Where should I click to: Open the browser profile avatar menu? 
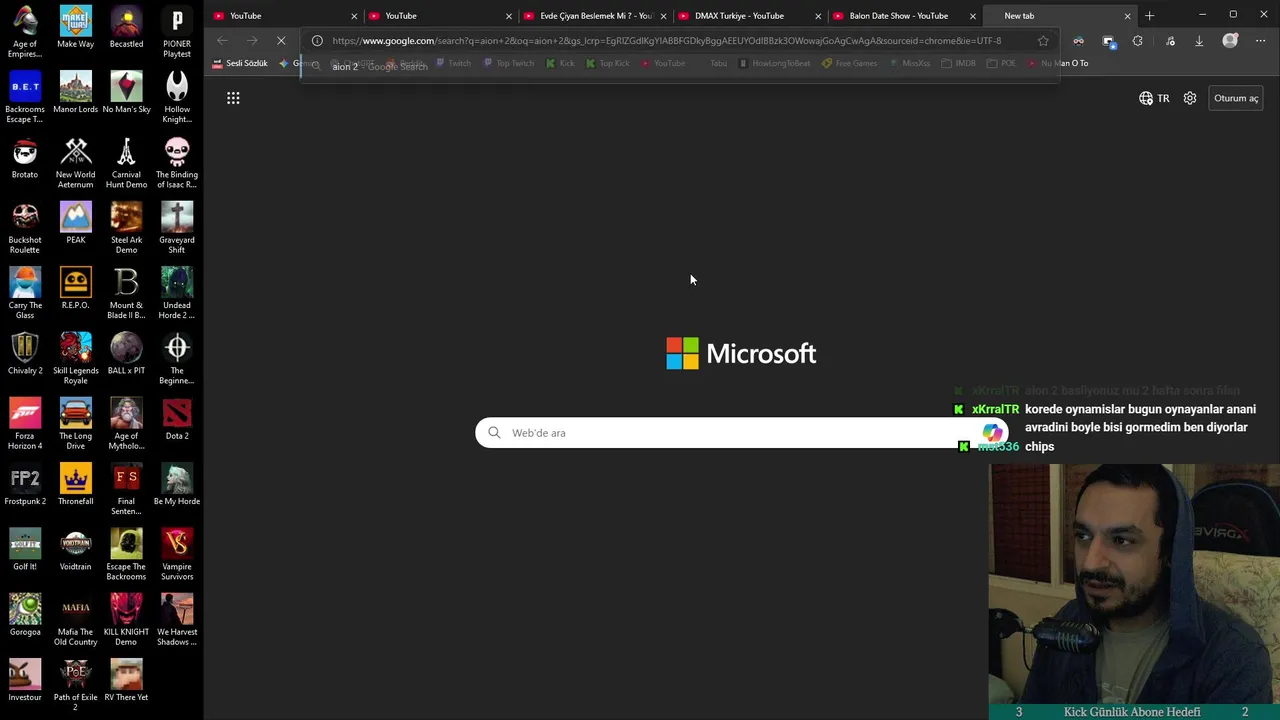coord(1230,41)
